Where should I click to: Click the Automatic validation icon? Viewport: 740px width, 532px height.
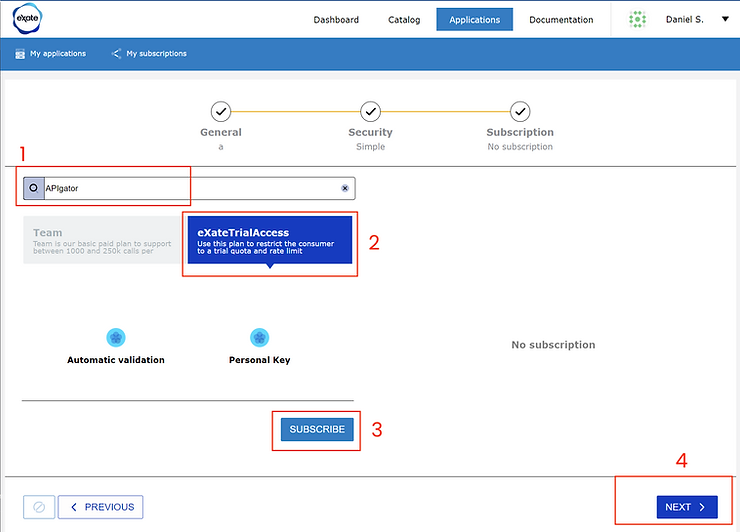[x=116, y=338]
